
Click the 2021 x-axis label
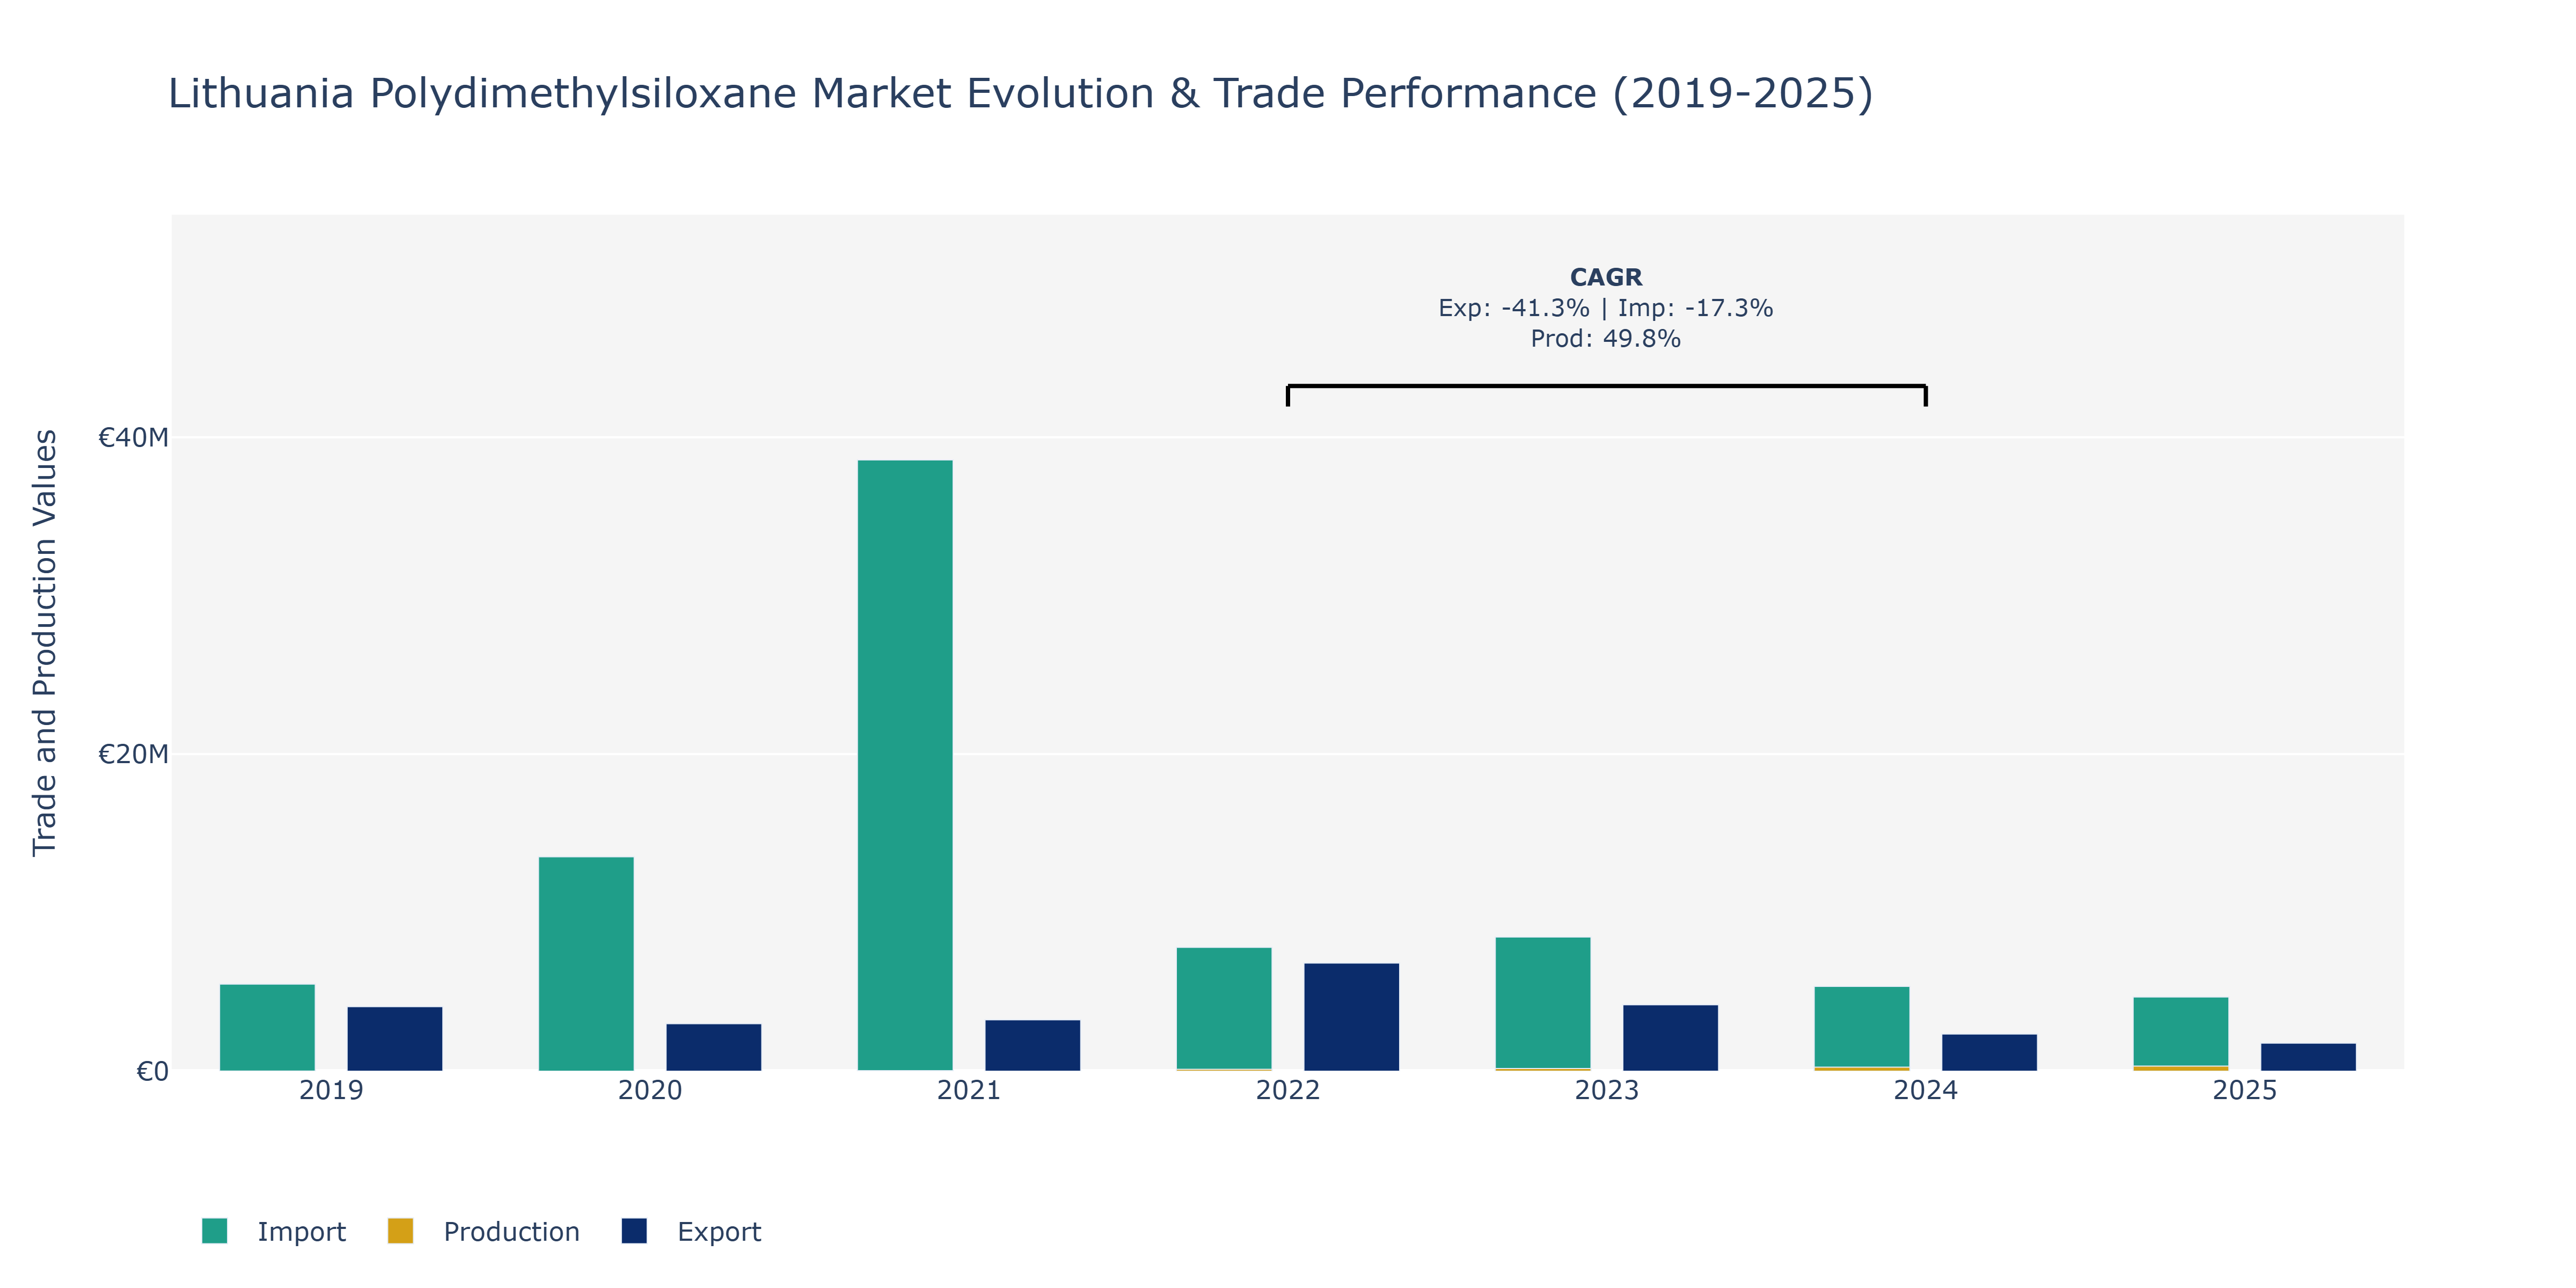(969, 1090)
